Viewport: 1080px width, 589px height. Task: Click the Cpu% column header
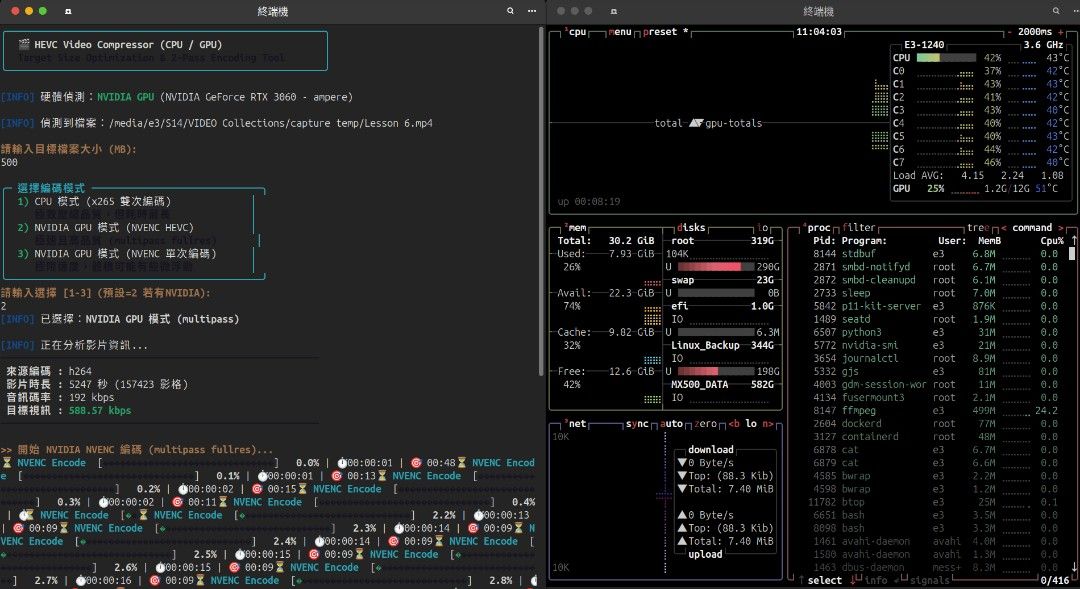point(1052,240)
